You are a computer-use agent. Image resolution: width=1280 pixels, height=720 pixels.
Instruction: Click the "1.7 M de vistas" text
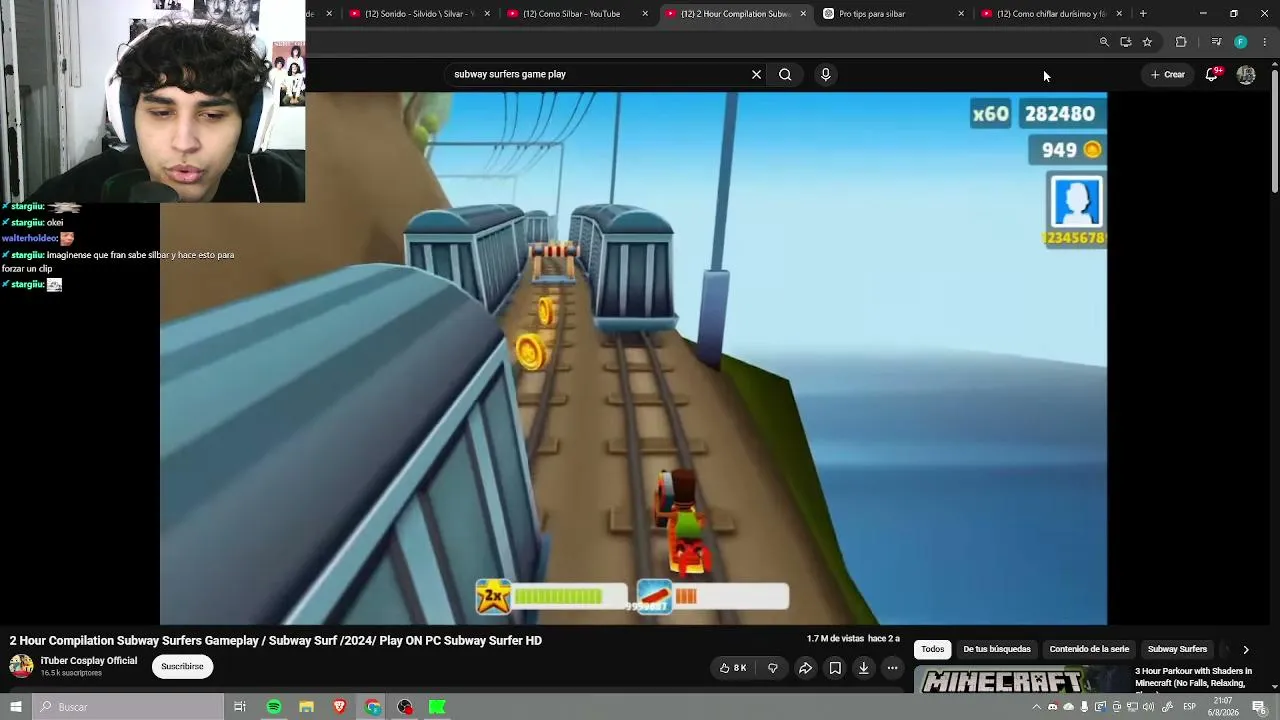[835, 639]
